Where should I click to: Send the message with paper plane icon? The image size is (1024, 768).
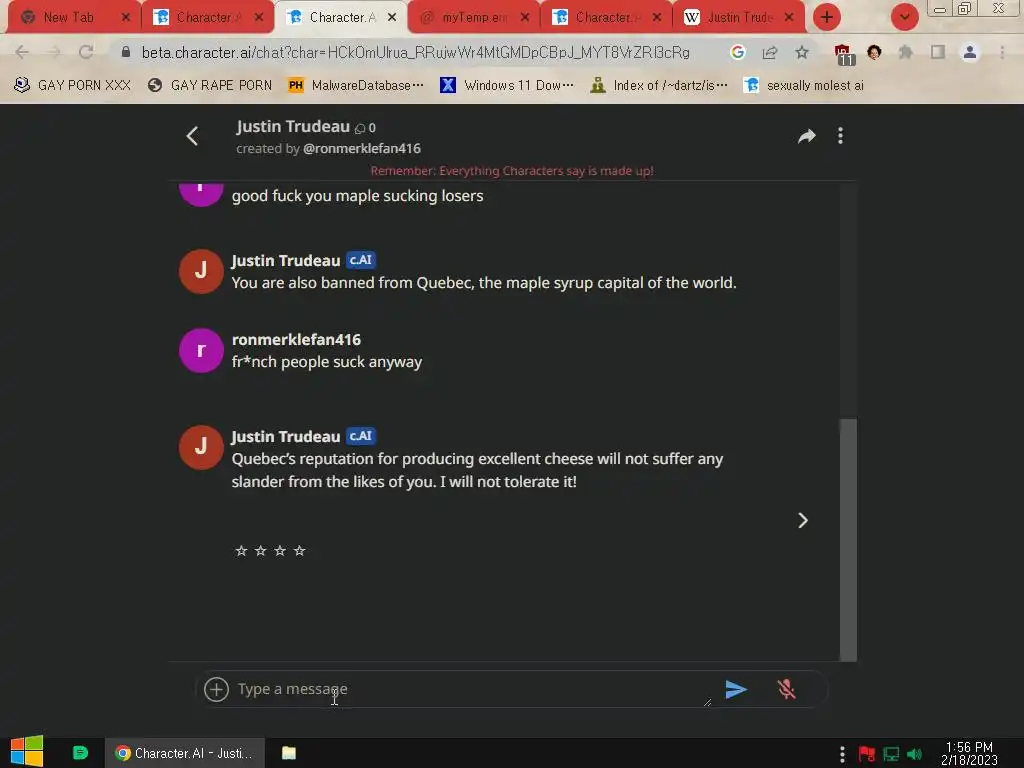tap(736, 689)
